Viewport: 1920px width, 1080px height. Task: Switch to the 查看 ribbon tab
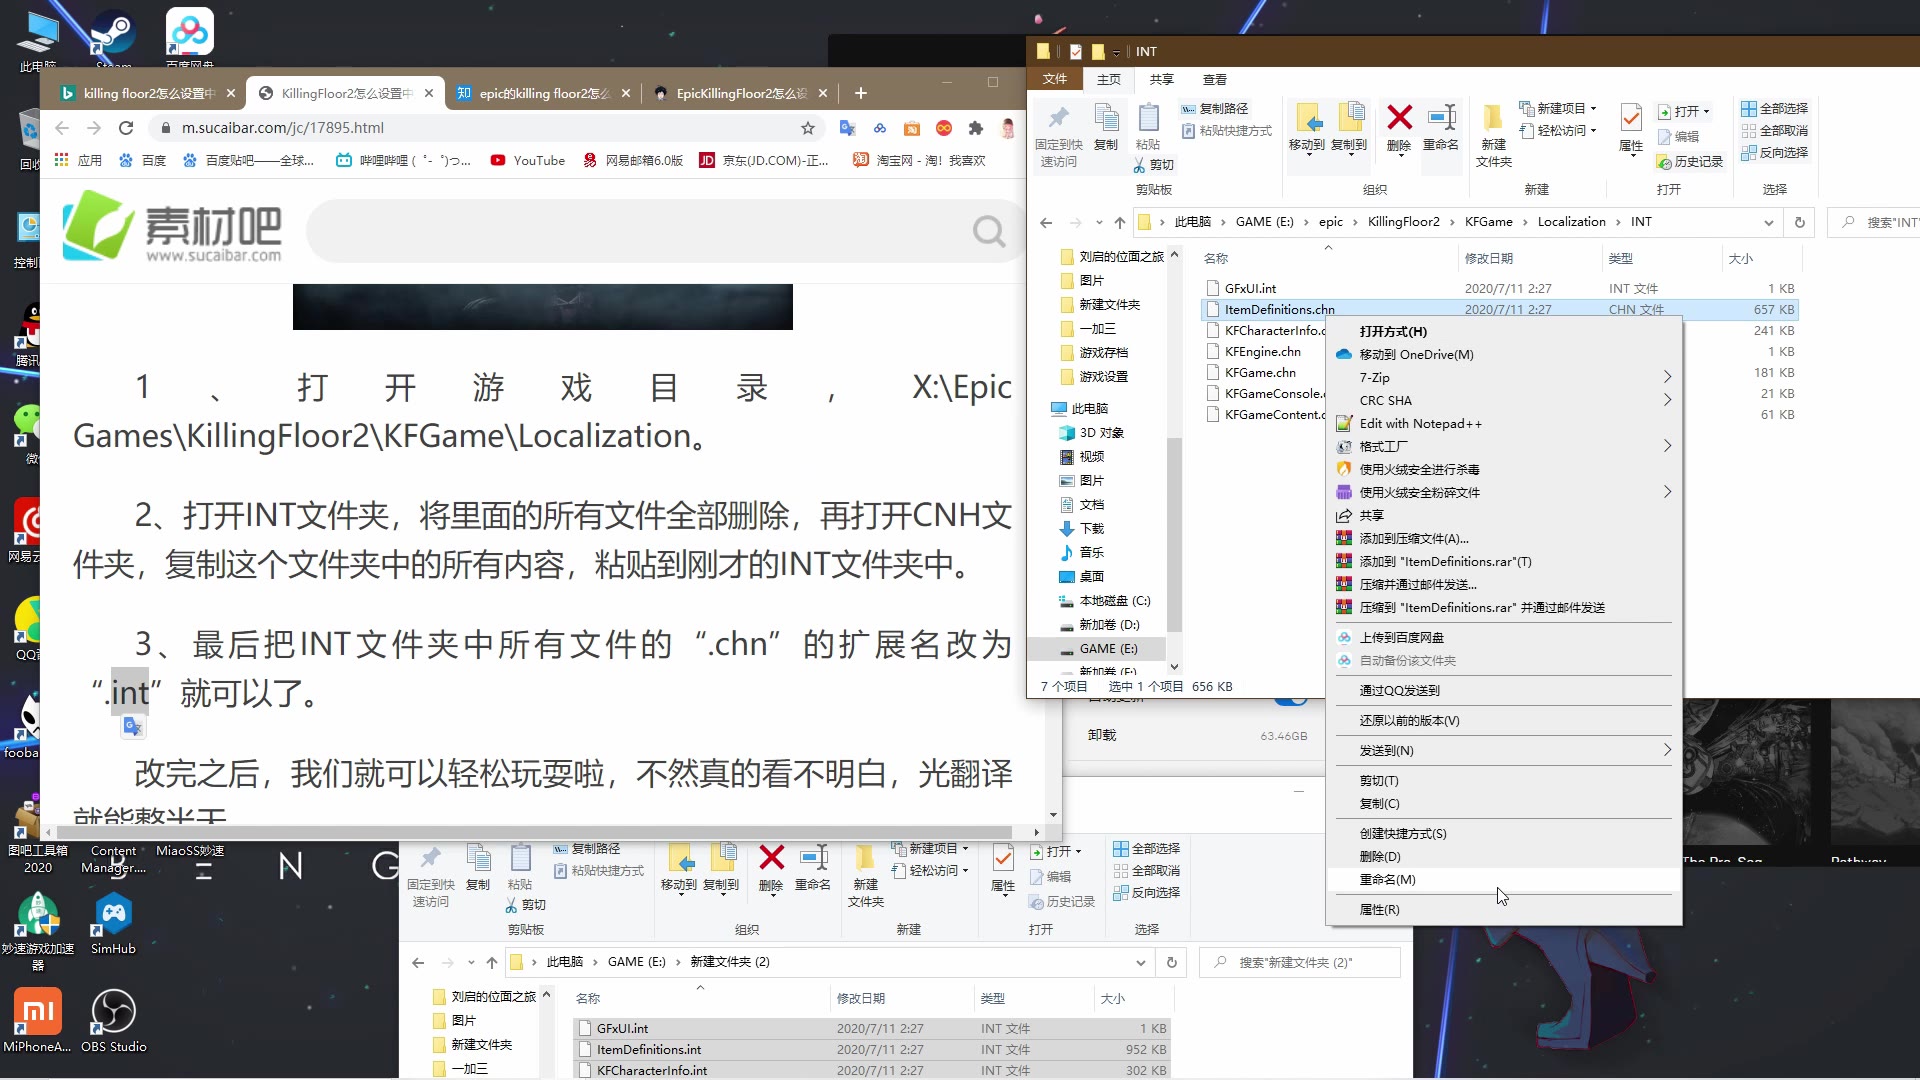[1213, 79]
